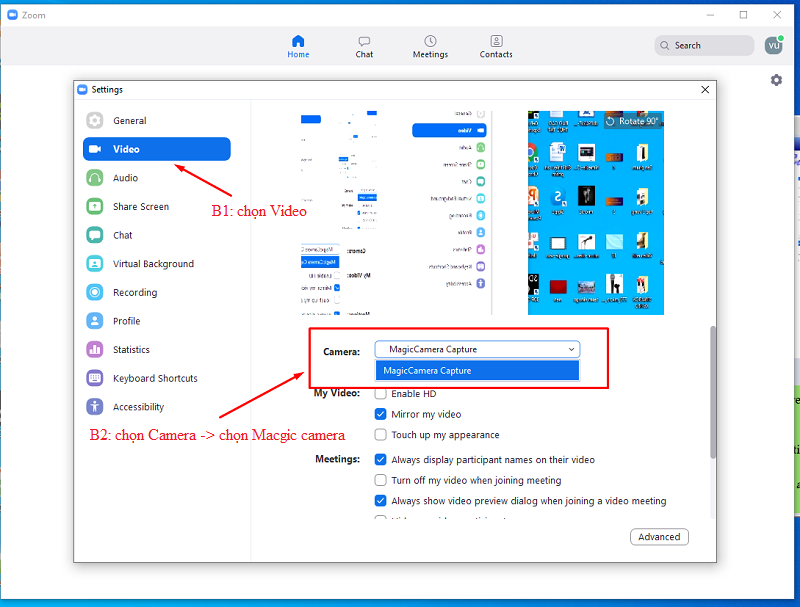Open Share Screen settings icon
This screenshot has height=607, width=800.
coord(94,206)
